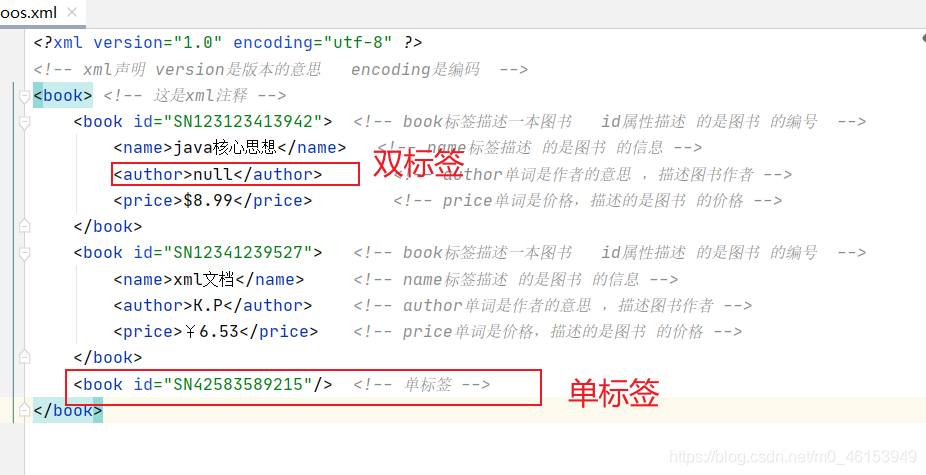Click the id value "SN123123413942"
The height and width of the screenshot is (475, 926).
pyautogui.click(x=242, y=122)
